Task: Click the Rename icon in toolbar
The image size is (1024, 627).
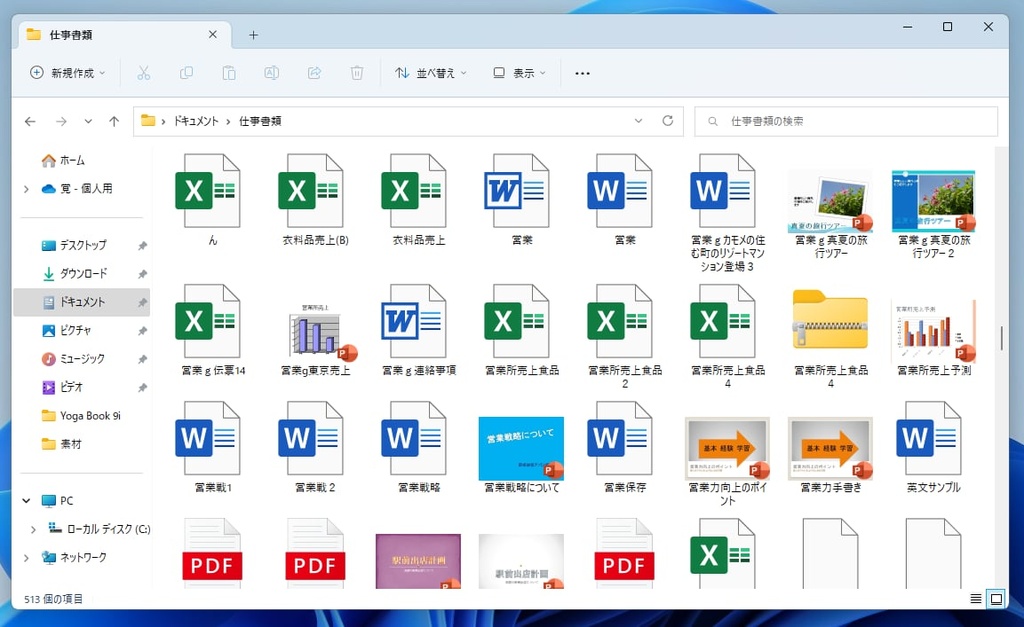Action: [272, 73]
